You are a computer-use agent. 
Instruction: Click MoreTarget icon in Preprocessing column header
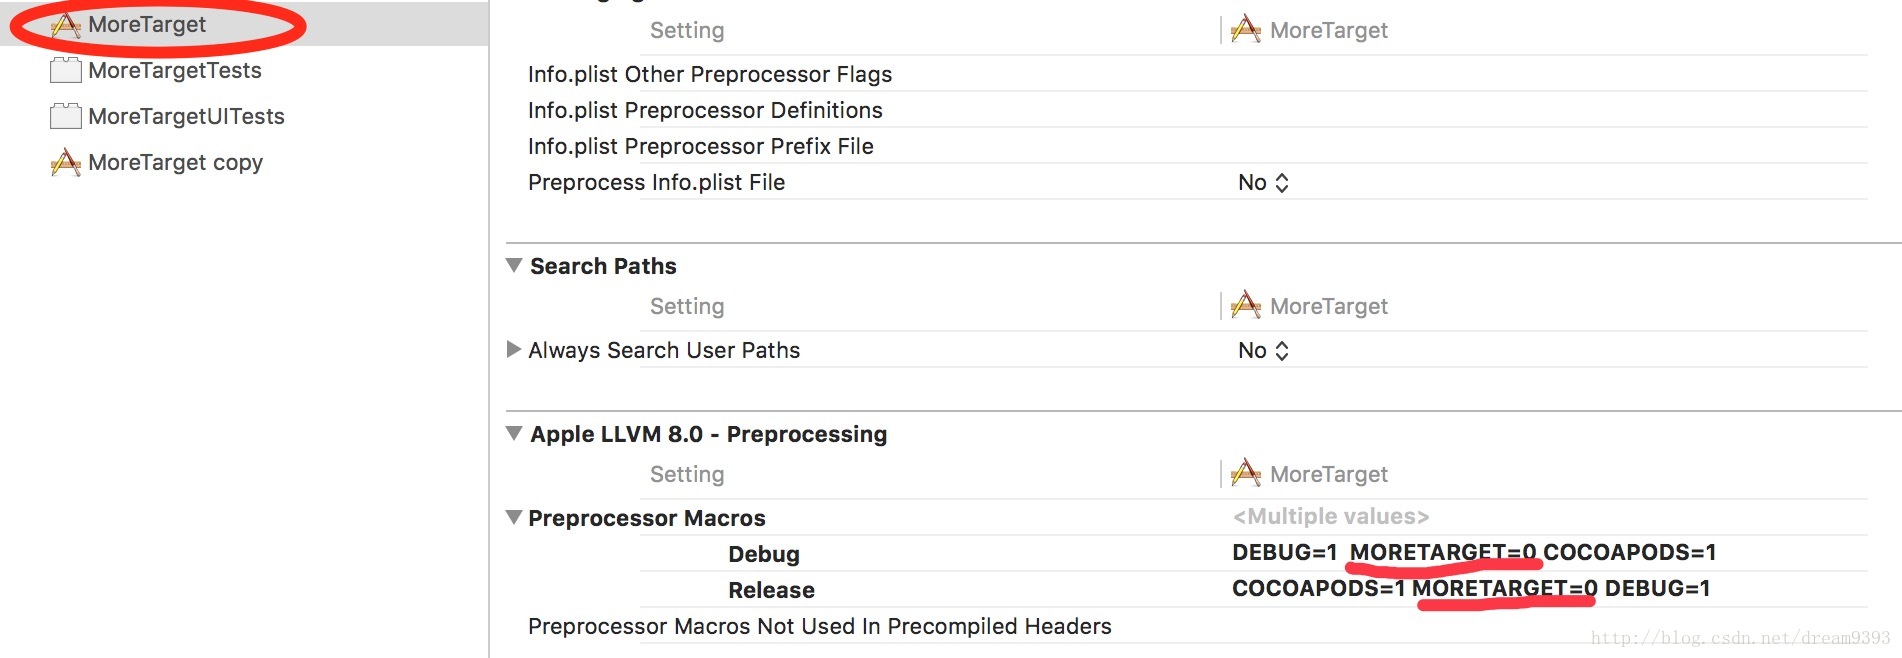click(x=1246, y=473)
